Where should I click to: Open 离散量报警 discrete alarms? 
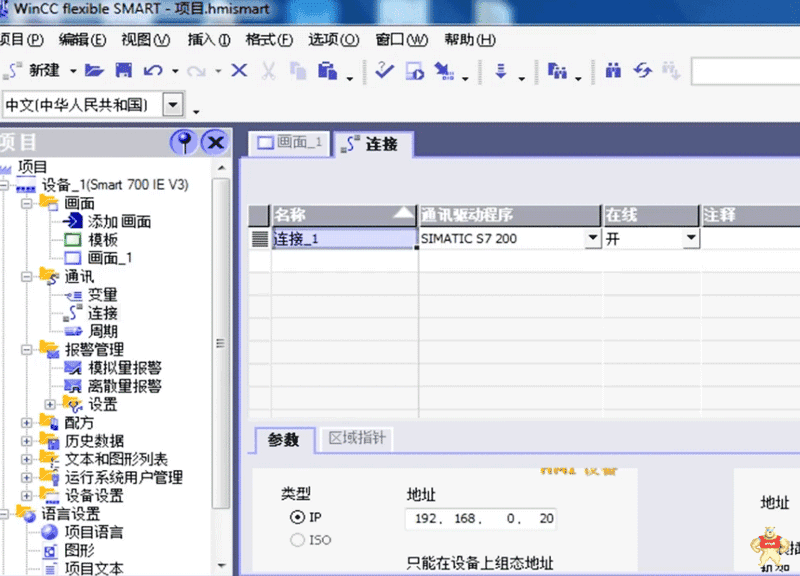[124, 386]
